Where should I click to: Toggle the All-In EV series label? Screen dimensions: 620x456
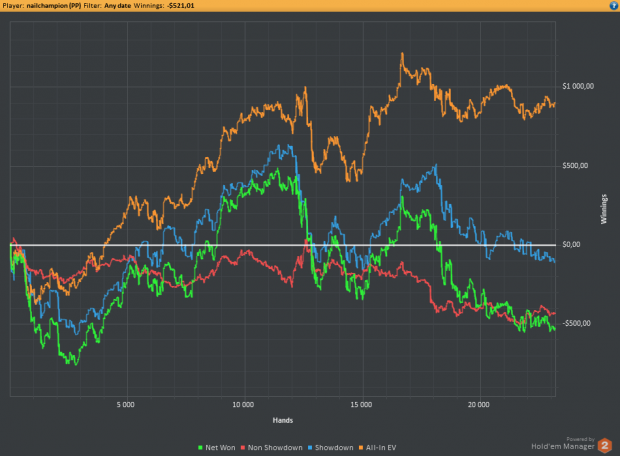381,448
